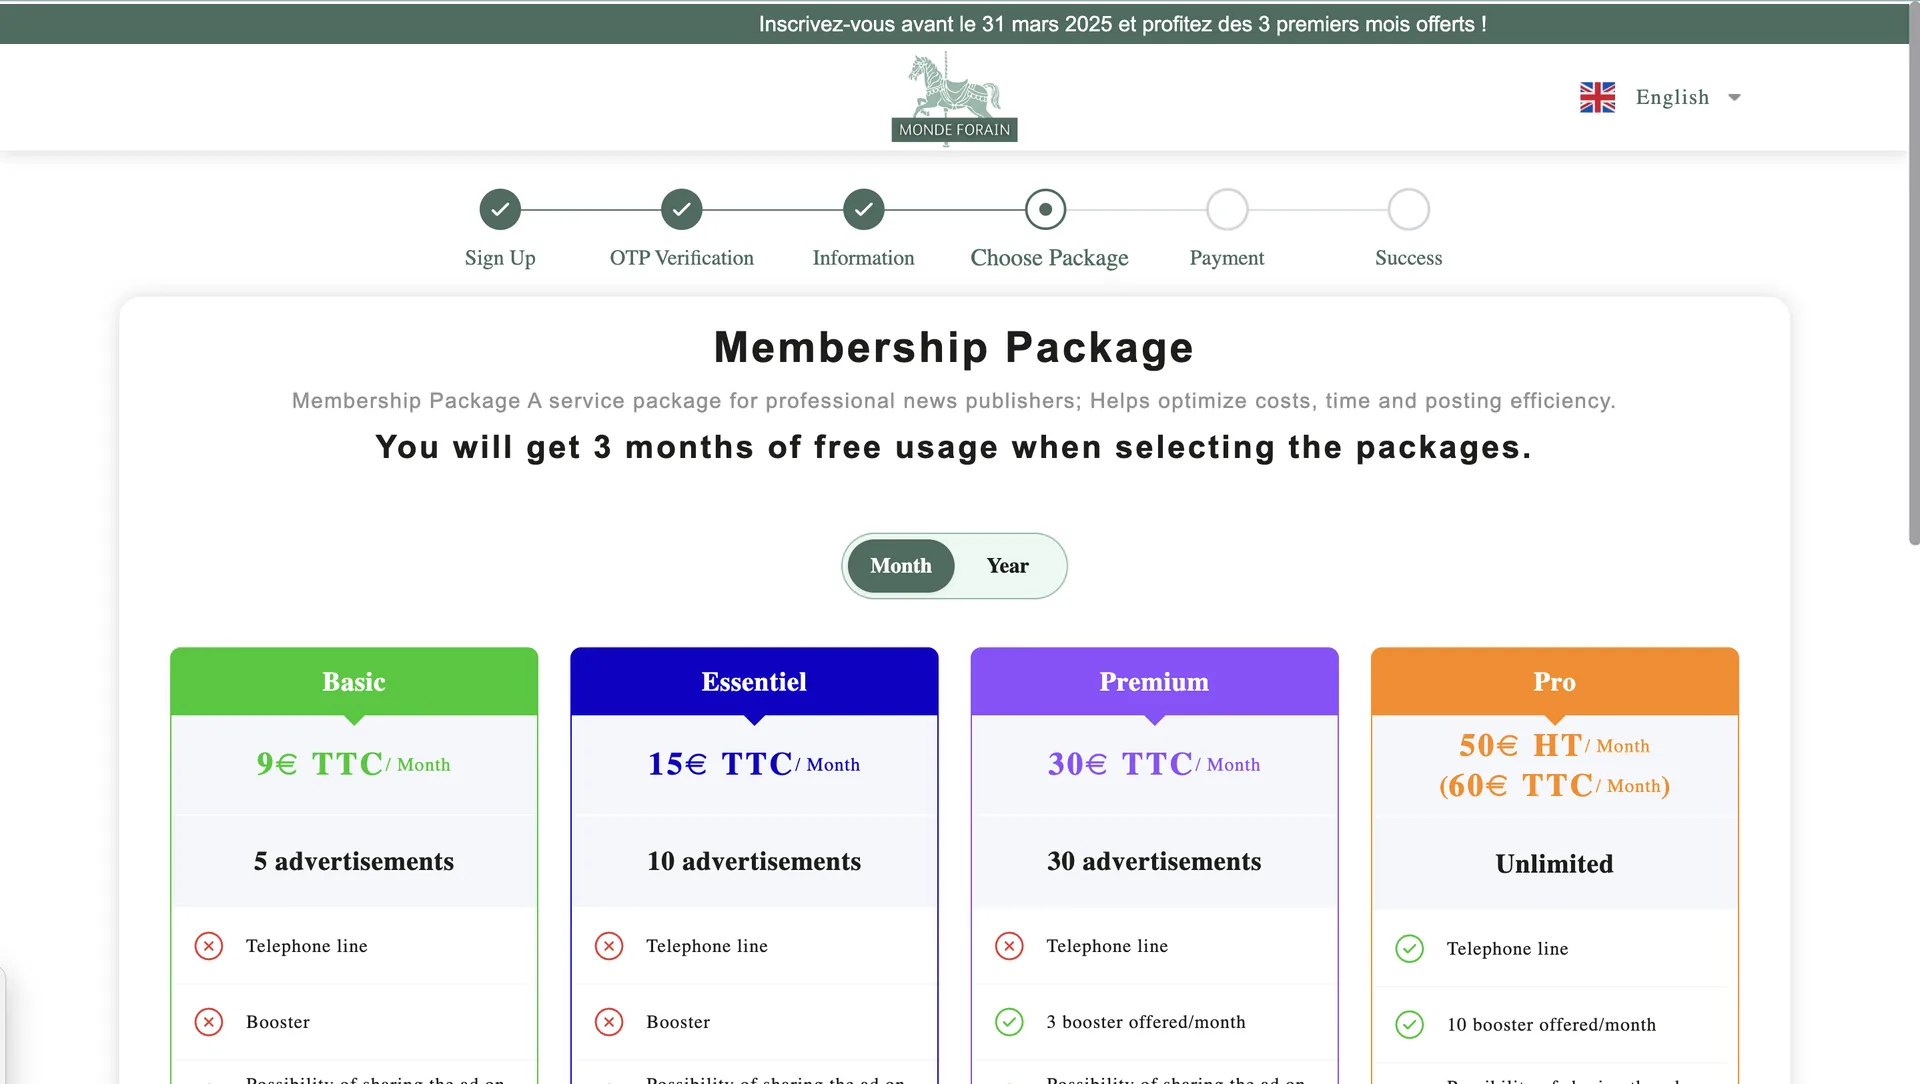Image resolution: width=1920 pixels, height=1084 pixels.
Task: Open the English language dropdown
Action: pyautogui.click(x=1672, y=97)
